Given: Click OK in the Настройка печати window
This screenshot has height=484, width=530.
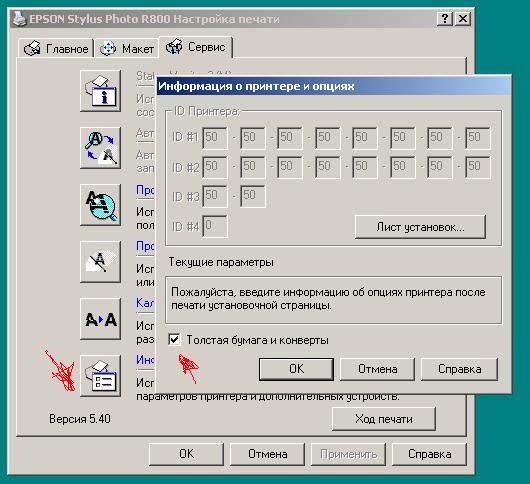Looking at the screenshot, I should [x=186, y=454].
